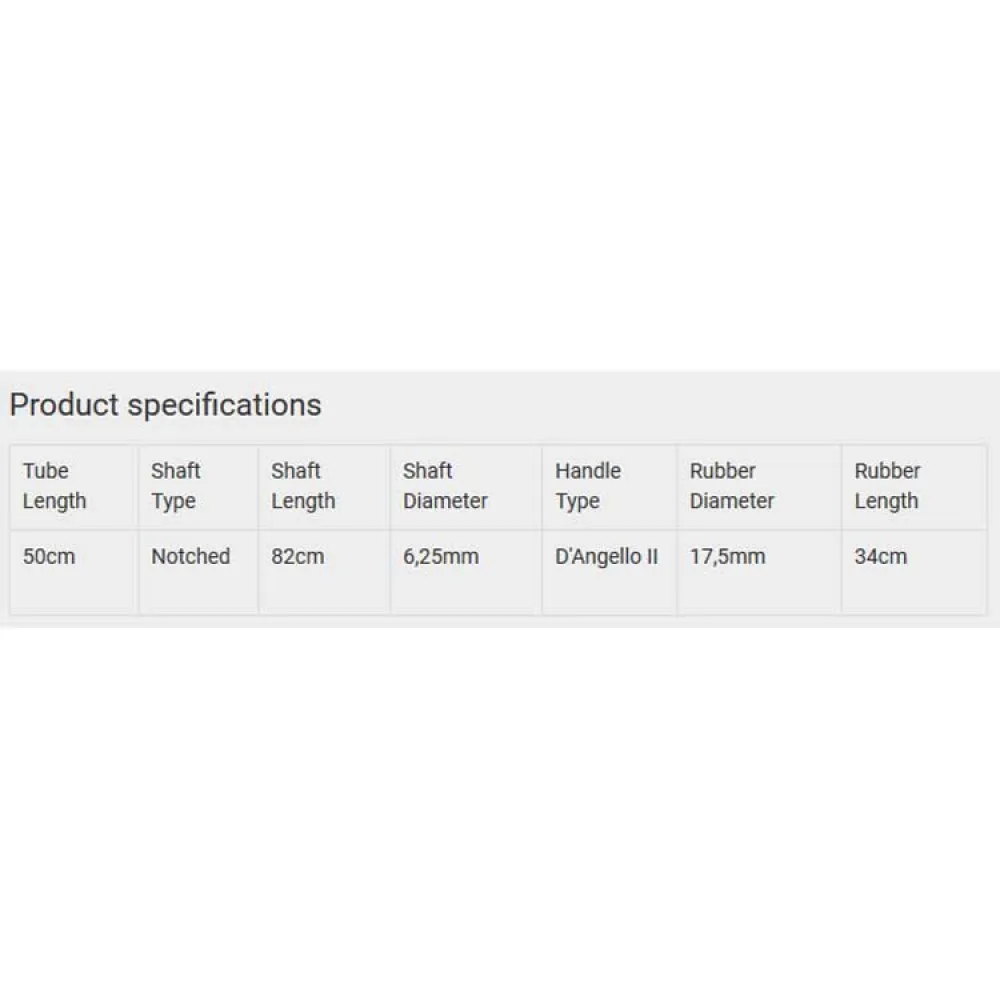
Task: Click the 'Shaft Type' header cell
Action: pyautogui.click(x=175, y=486)
